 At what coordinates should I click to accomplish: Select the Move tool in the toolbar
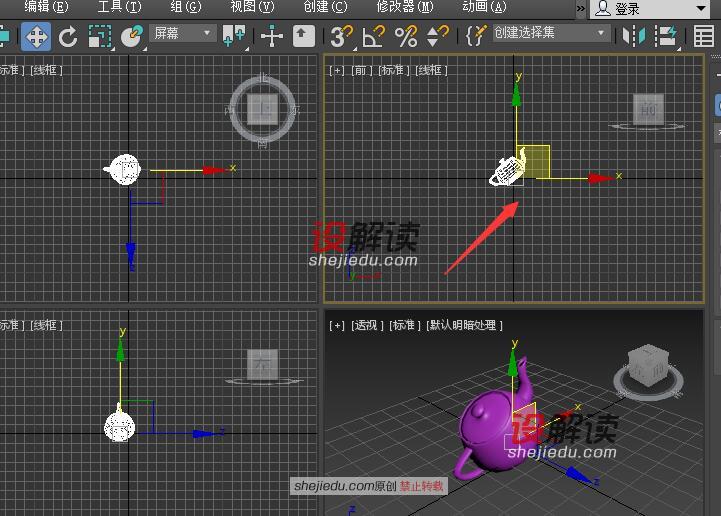coord(36,36)
